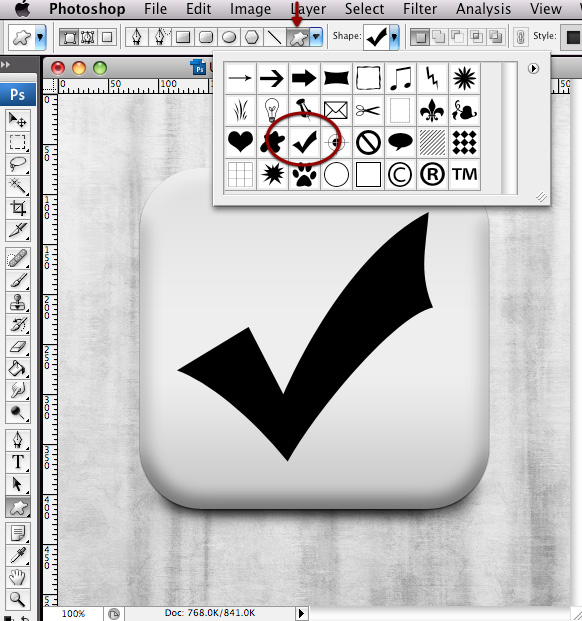Select the Crop tool
Viewport: 582px width, 621px height.
coord(17,208)
